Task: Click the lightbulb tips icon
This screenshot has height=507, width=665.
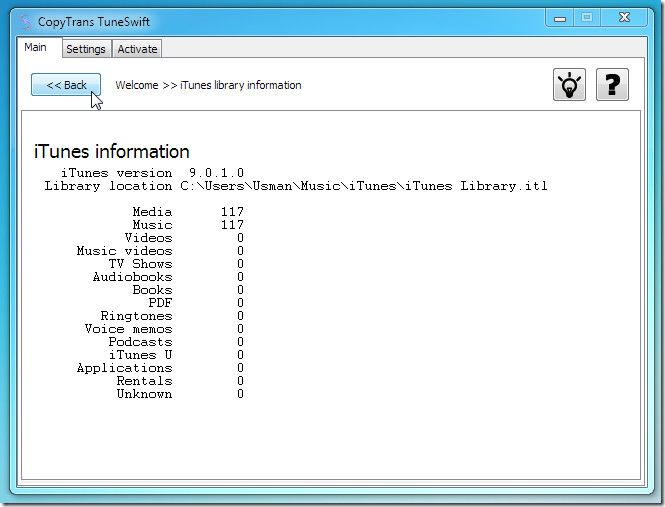Action: click(x=569, y=84)
